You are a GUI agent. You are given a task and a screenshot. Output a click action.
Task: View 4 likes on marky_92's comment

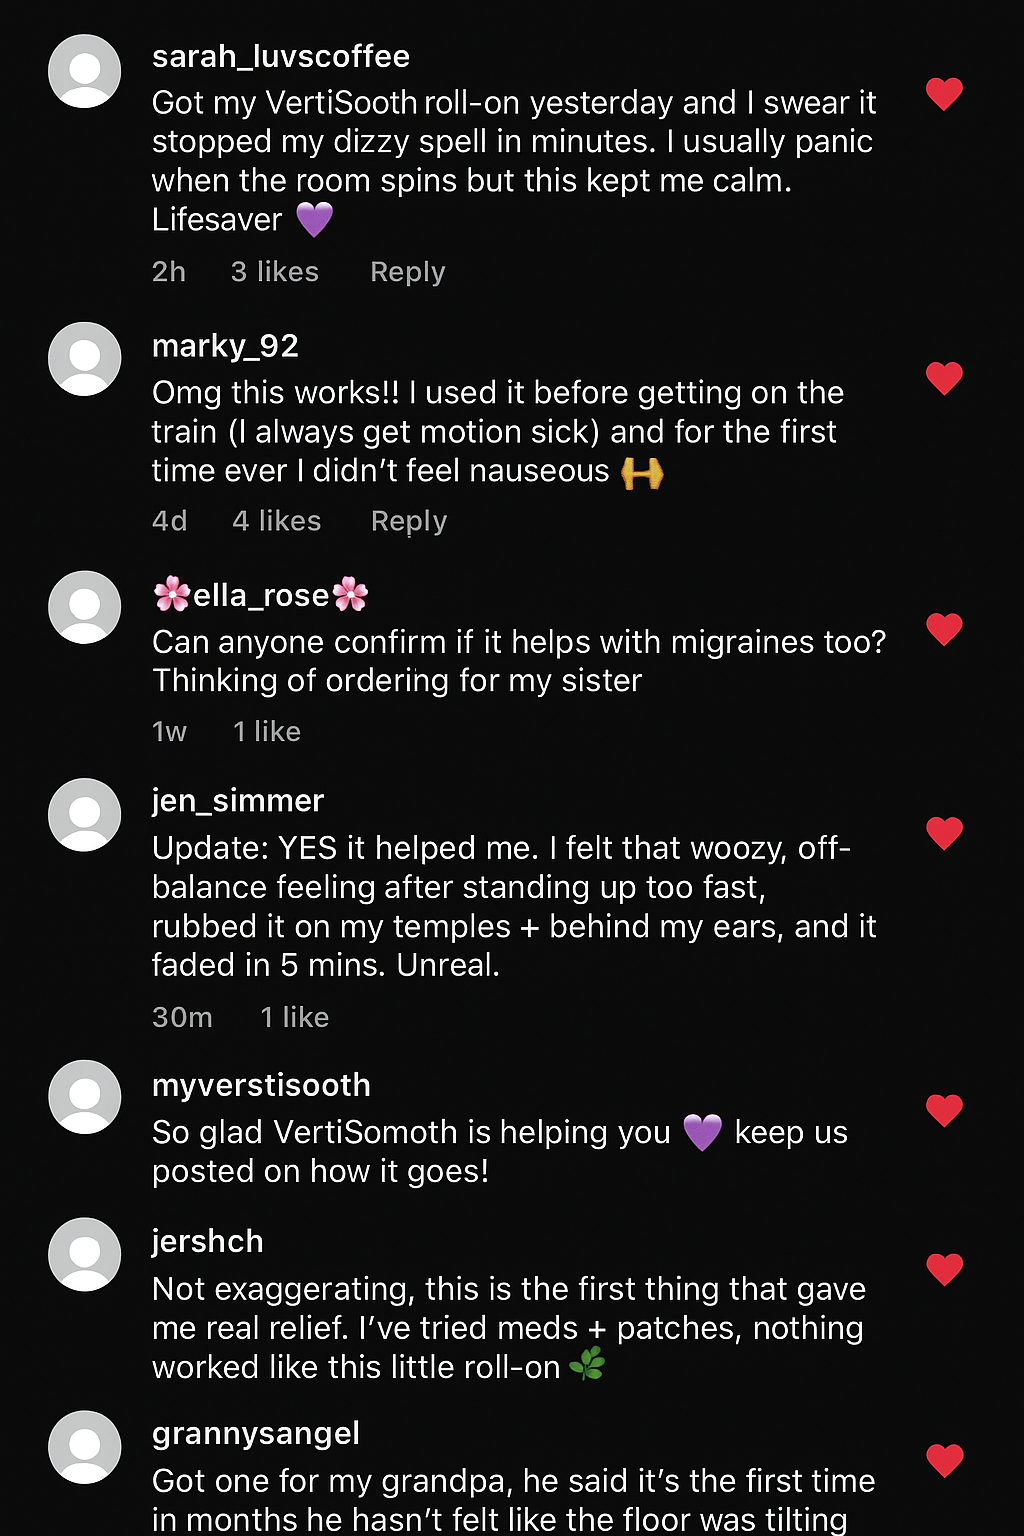tap(276, 521)
